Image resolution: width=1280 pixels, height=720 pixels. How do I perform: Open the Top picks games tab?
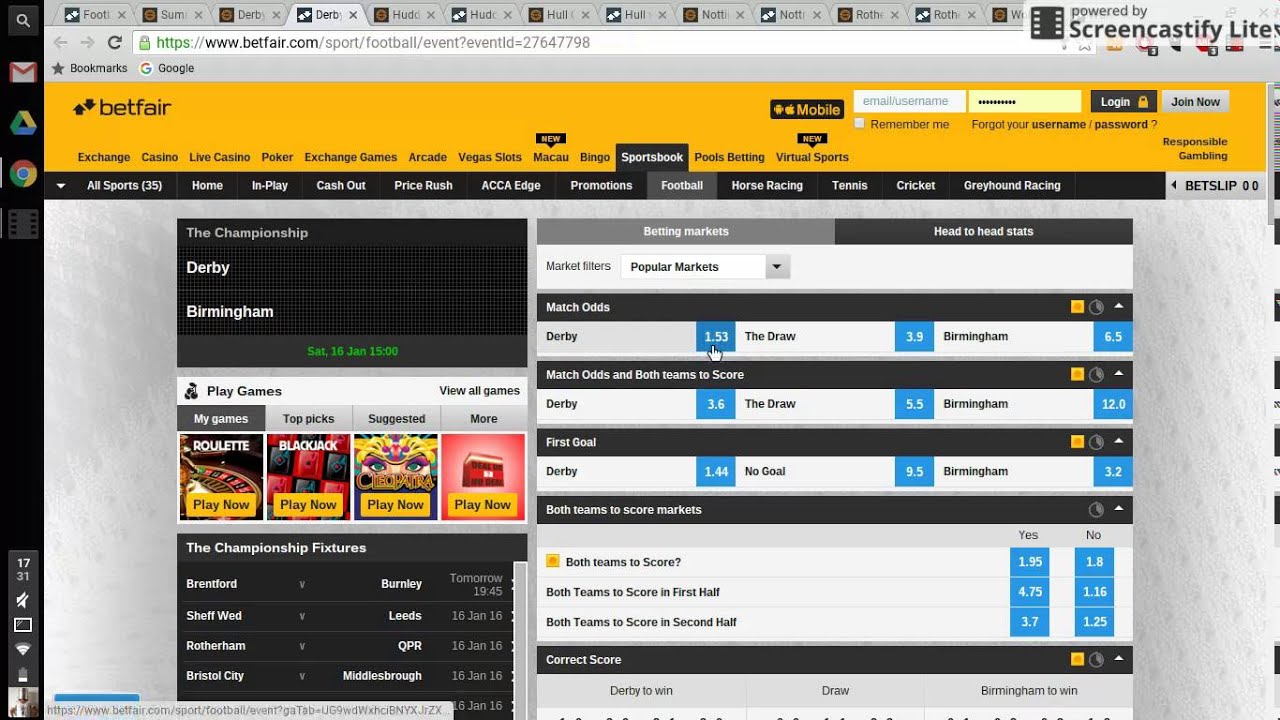click(308, 419)
